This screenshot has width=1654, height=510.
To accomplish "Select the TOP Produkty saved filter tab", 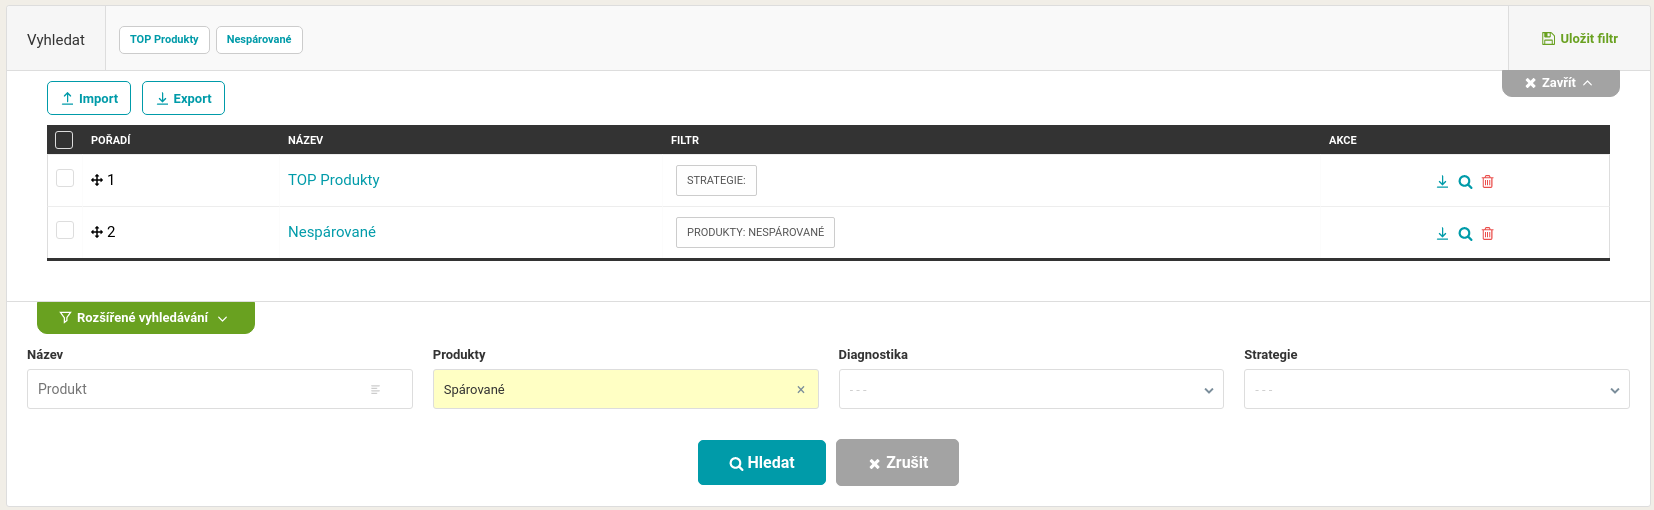I will pos(164,40).
